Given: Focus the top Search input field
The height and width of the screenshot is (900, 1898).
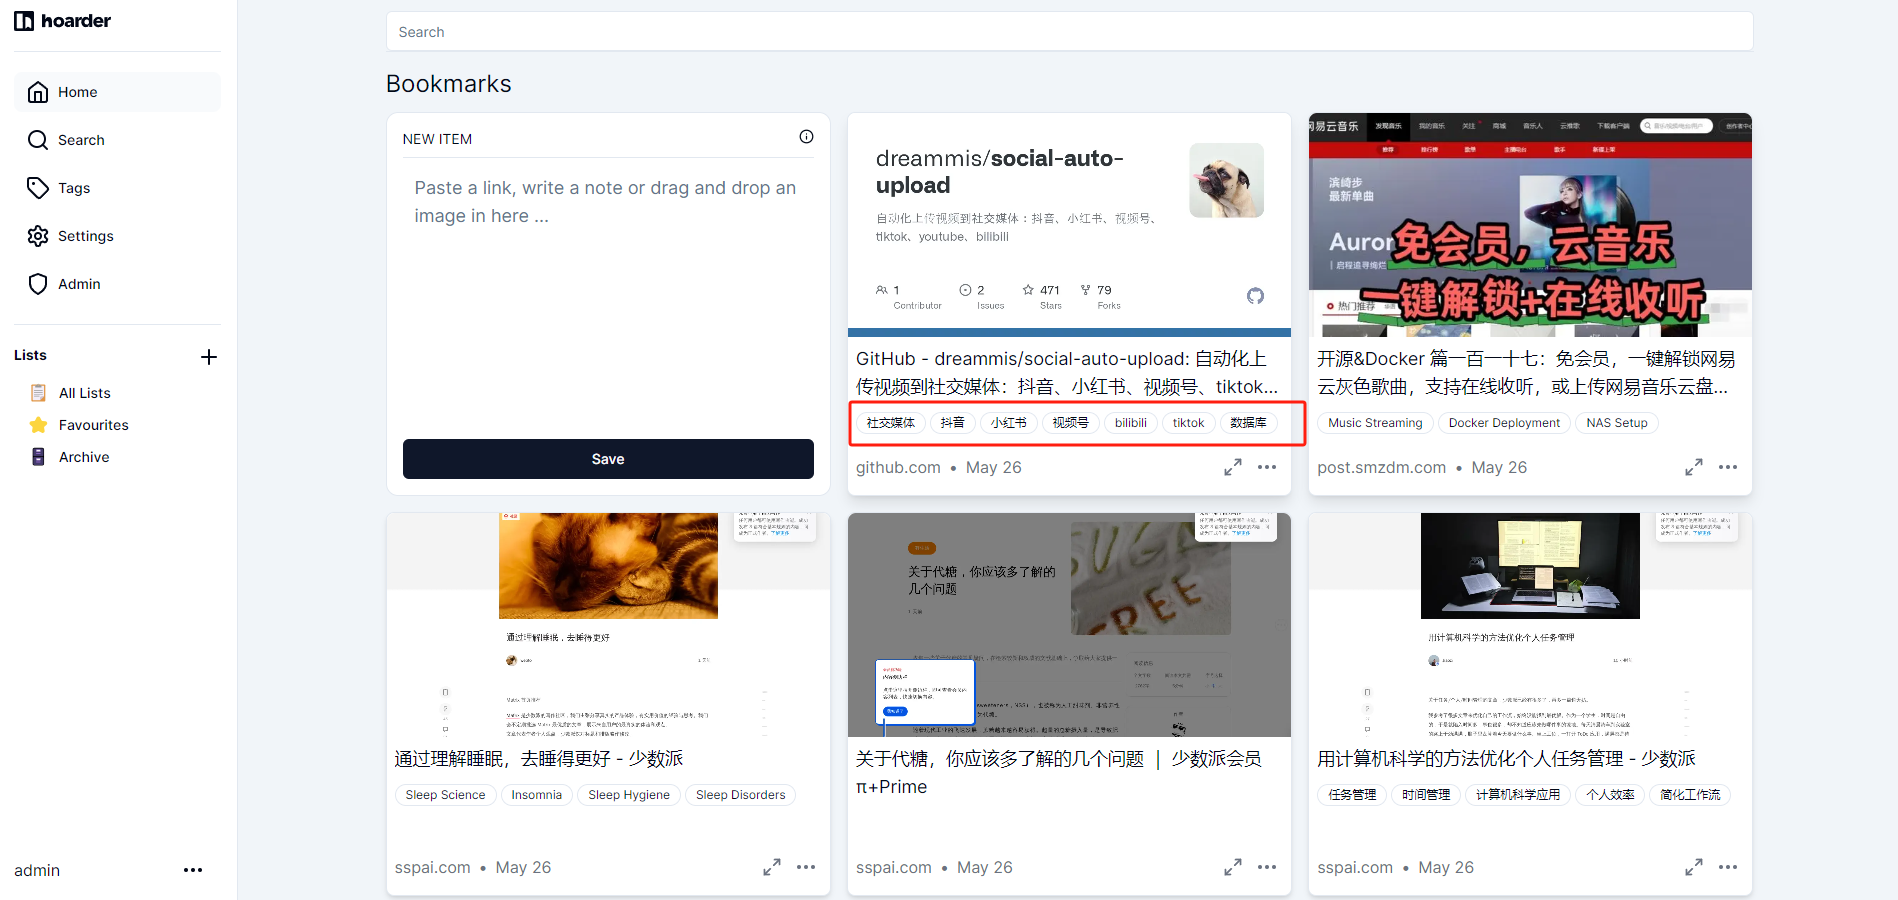Looking at the screenshot, I should [1069, 32].
